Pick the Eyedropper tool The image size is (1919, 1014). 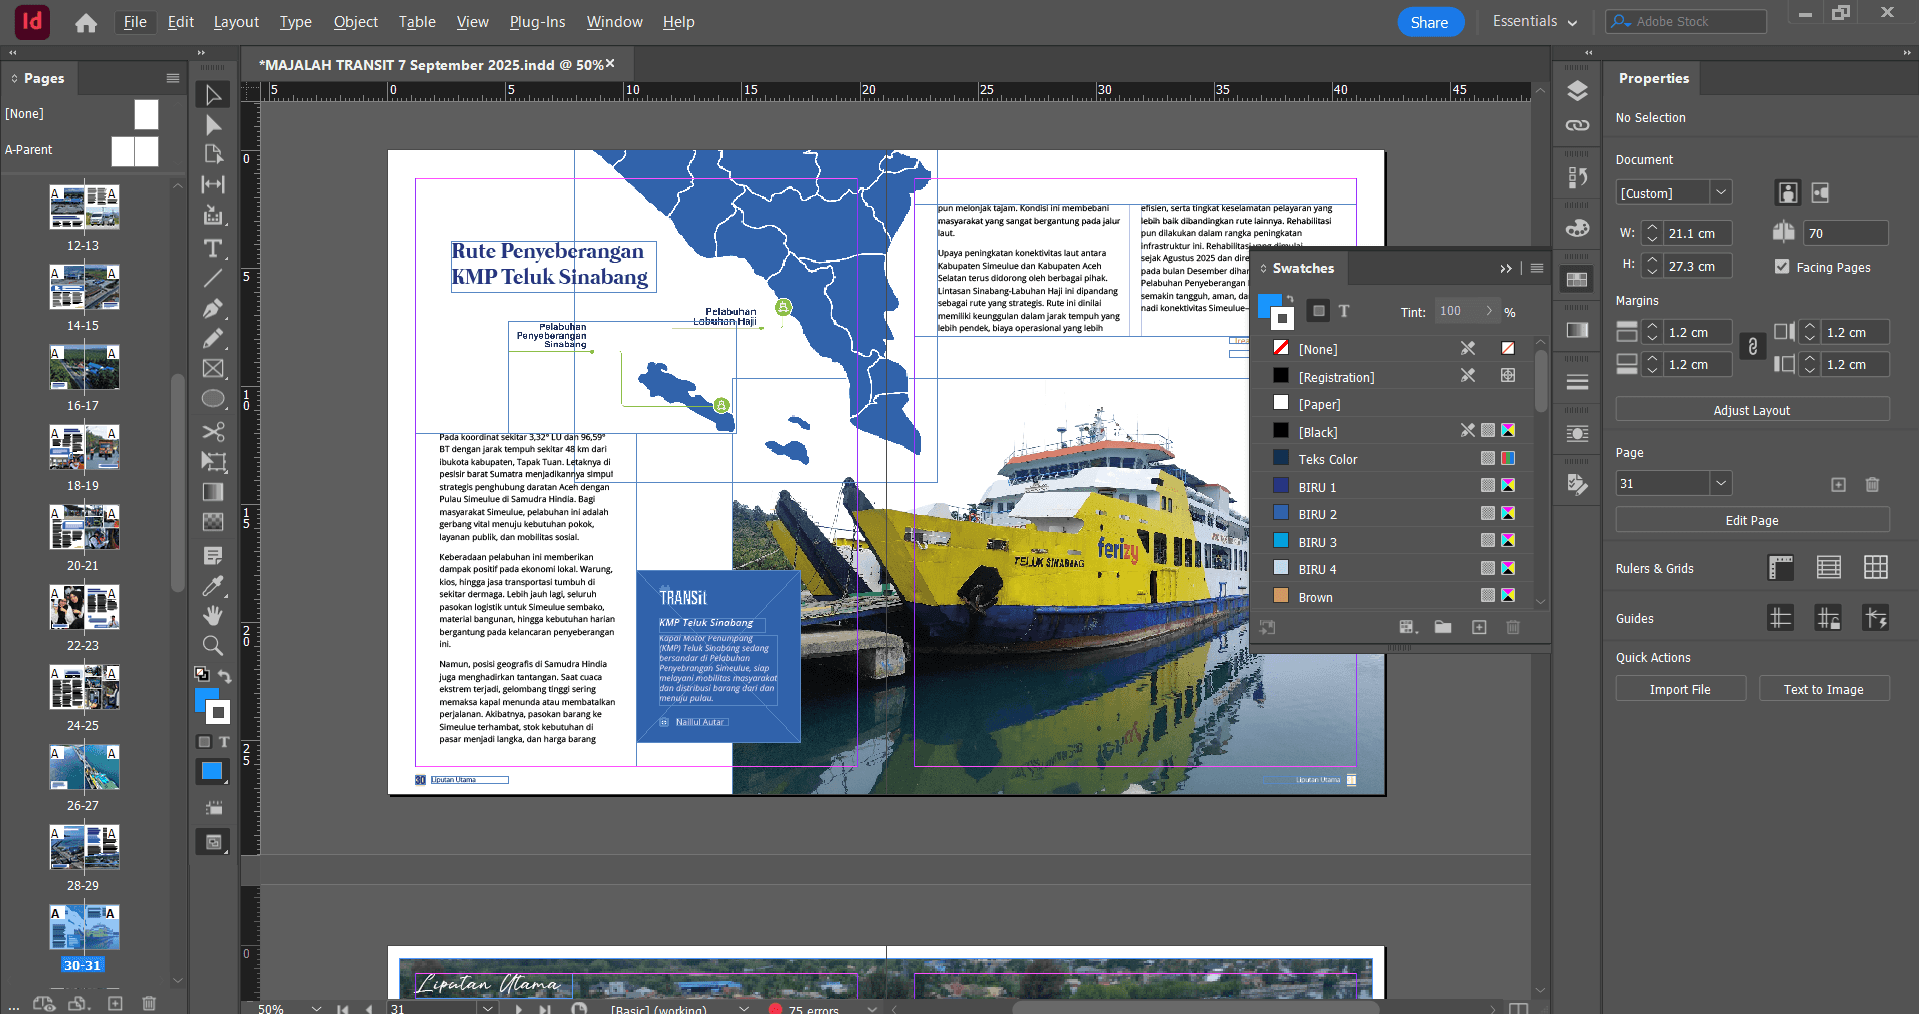click(x=213, y=586)
